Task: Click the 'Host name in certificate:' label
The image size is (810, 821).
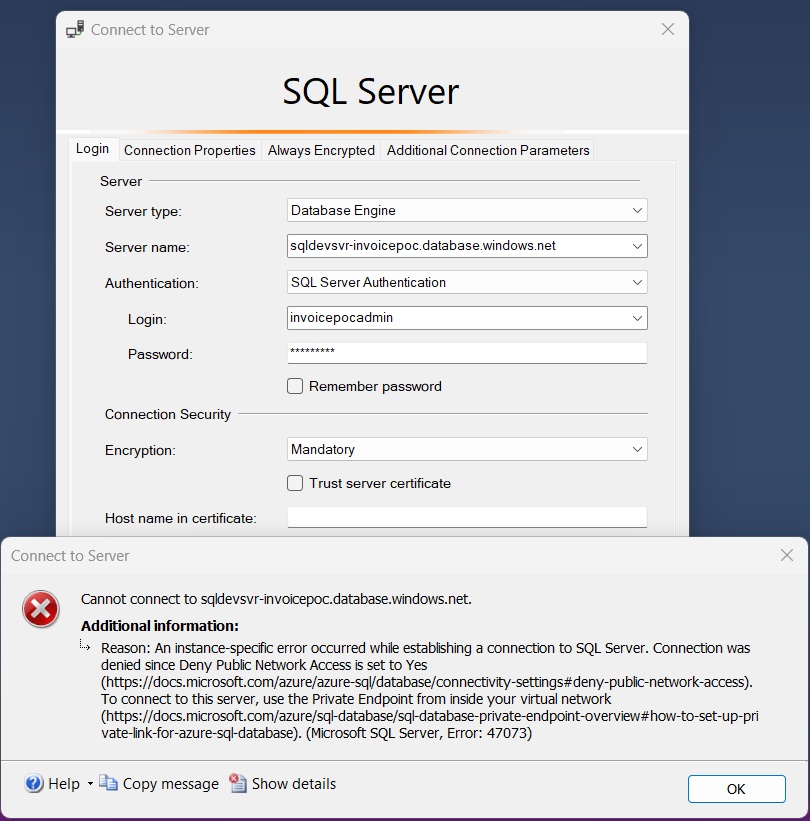Action: (181, 518)
